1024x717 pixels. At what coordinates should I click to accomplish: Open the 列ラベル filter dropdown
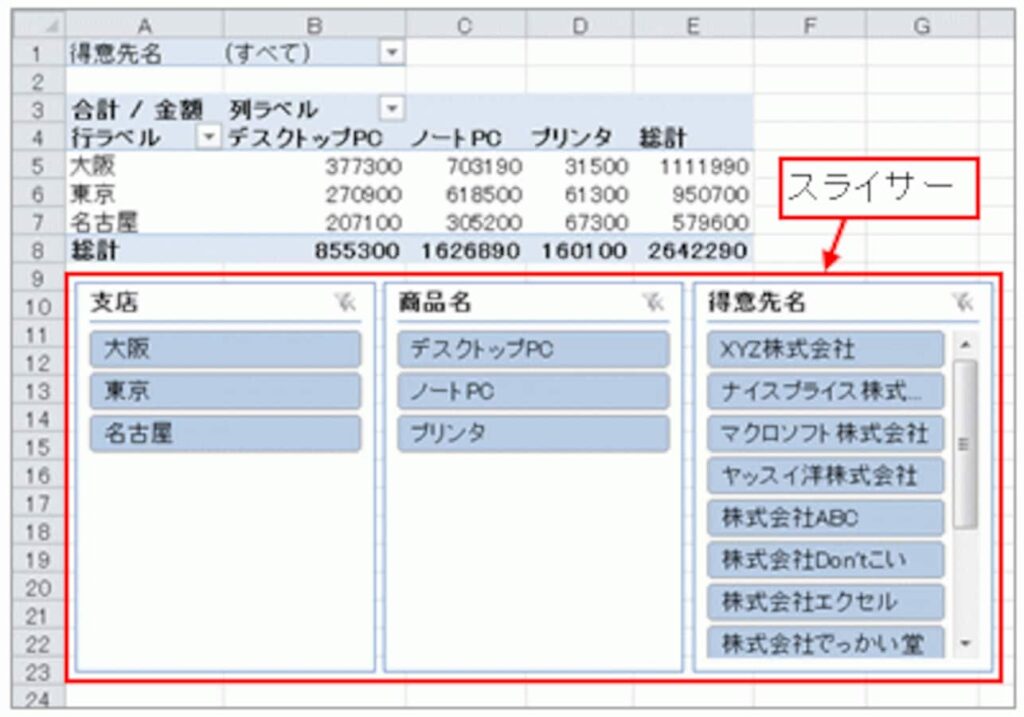[x=392, y=108]
